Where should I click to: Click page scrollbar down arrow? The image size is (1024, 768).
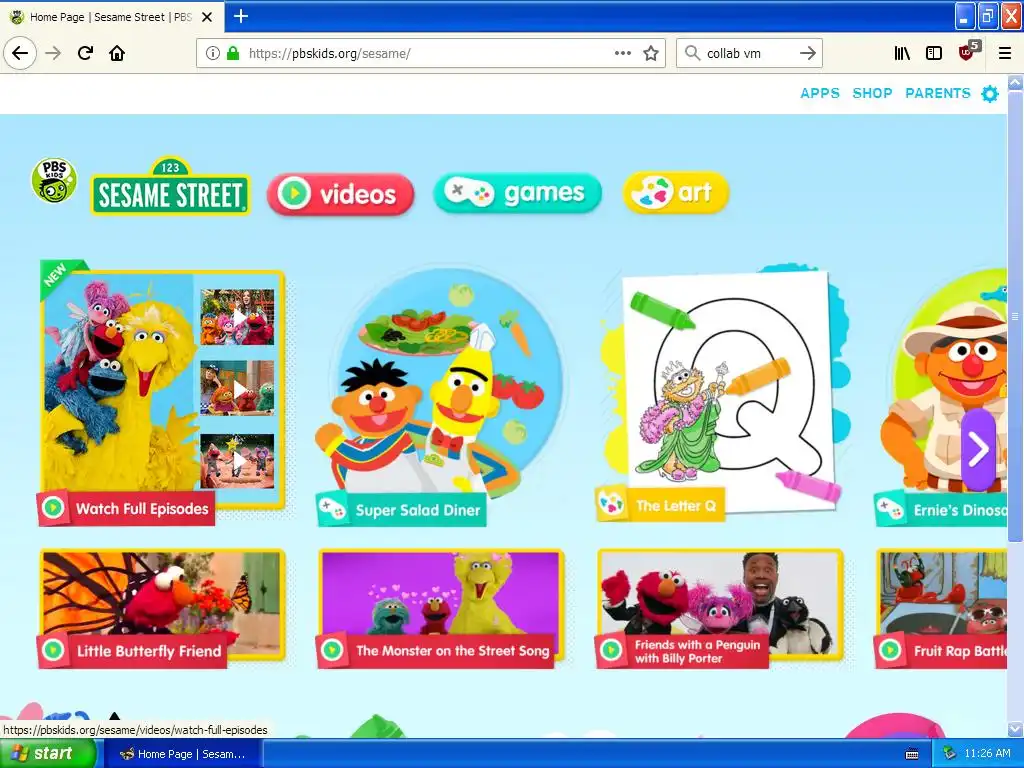point(1016,729)
